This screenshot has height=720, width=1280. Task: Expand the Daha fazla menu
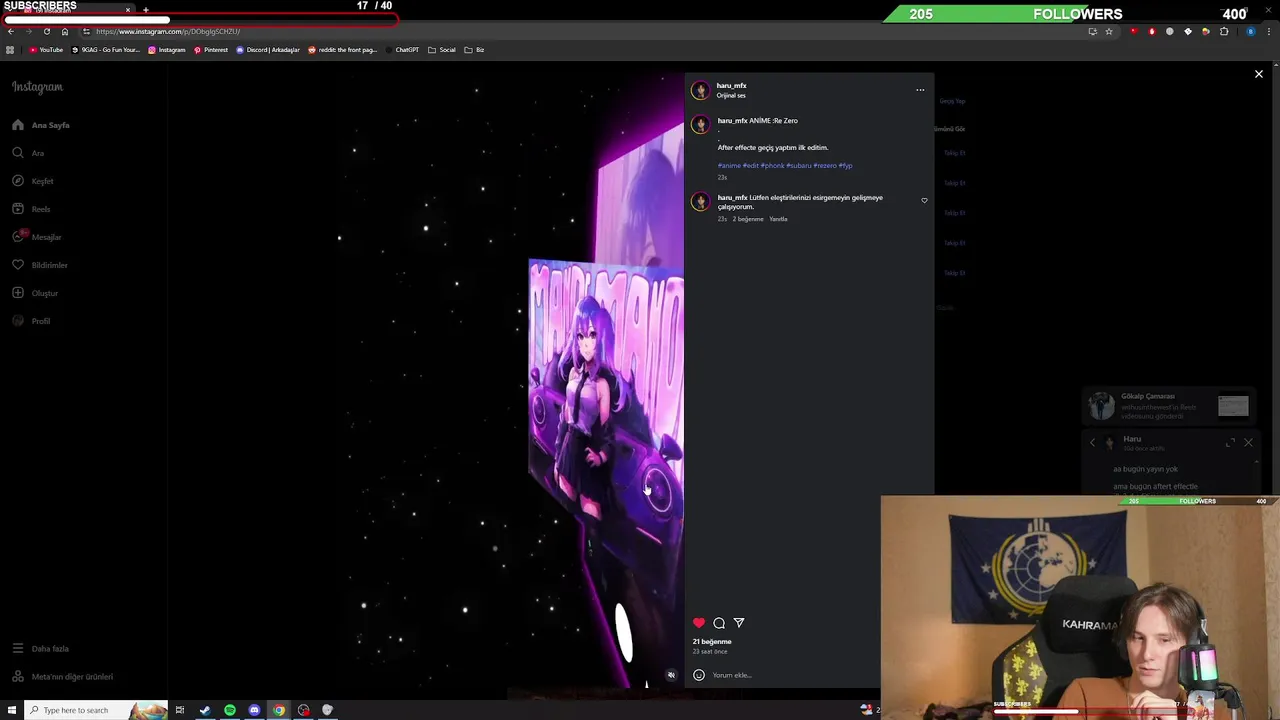pyautogui.click(x=40, y=649)
